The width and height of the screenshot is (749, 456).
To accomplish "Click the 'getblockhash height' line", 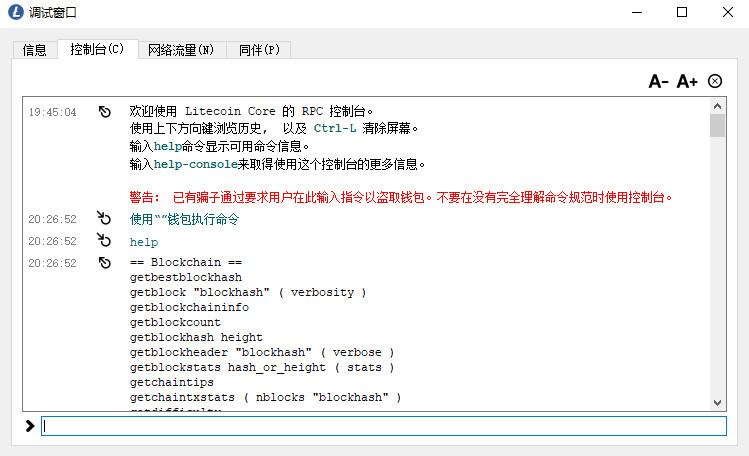I will [x=196, y=337].
